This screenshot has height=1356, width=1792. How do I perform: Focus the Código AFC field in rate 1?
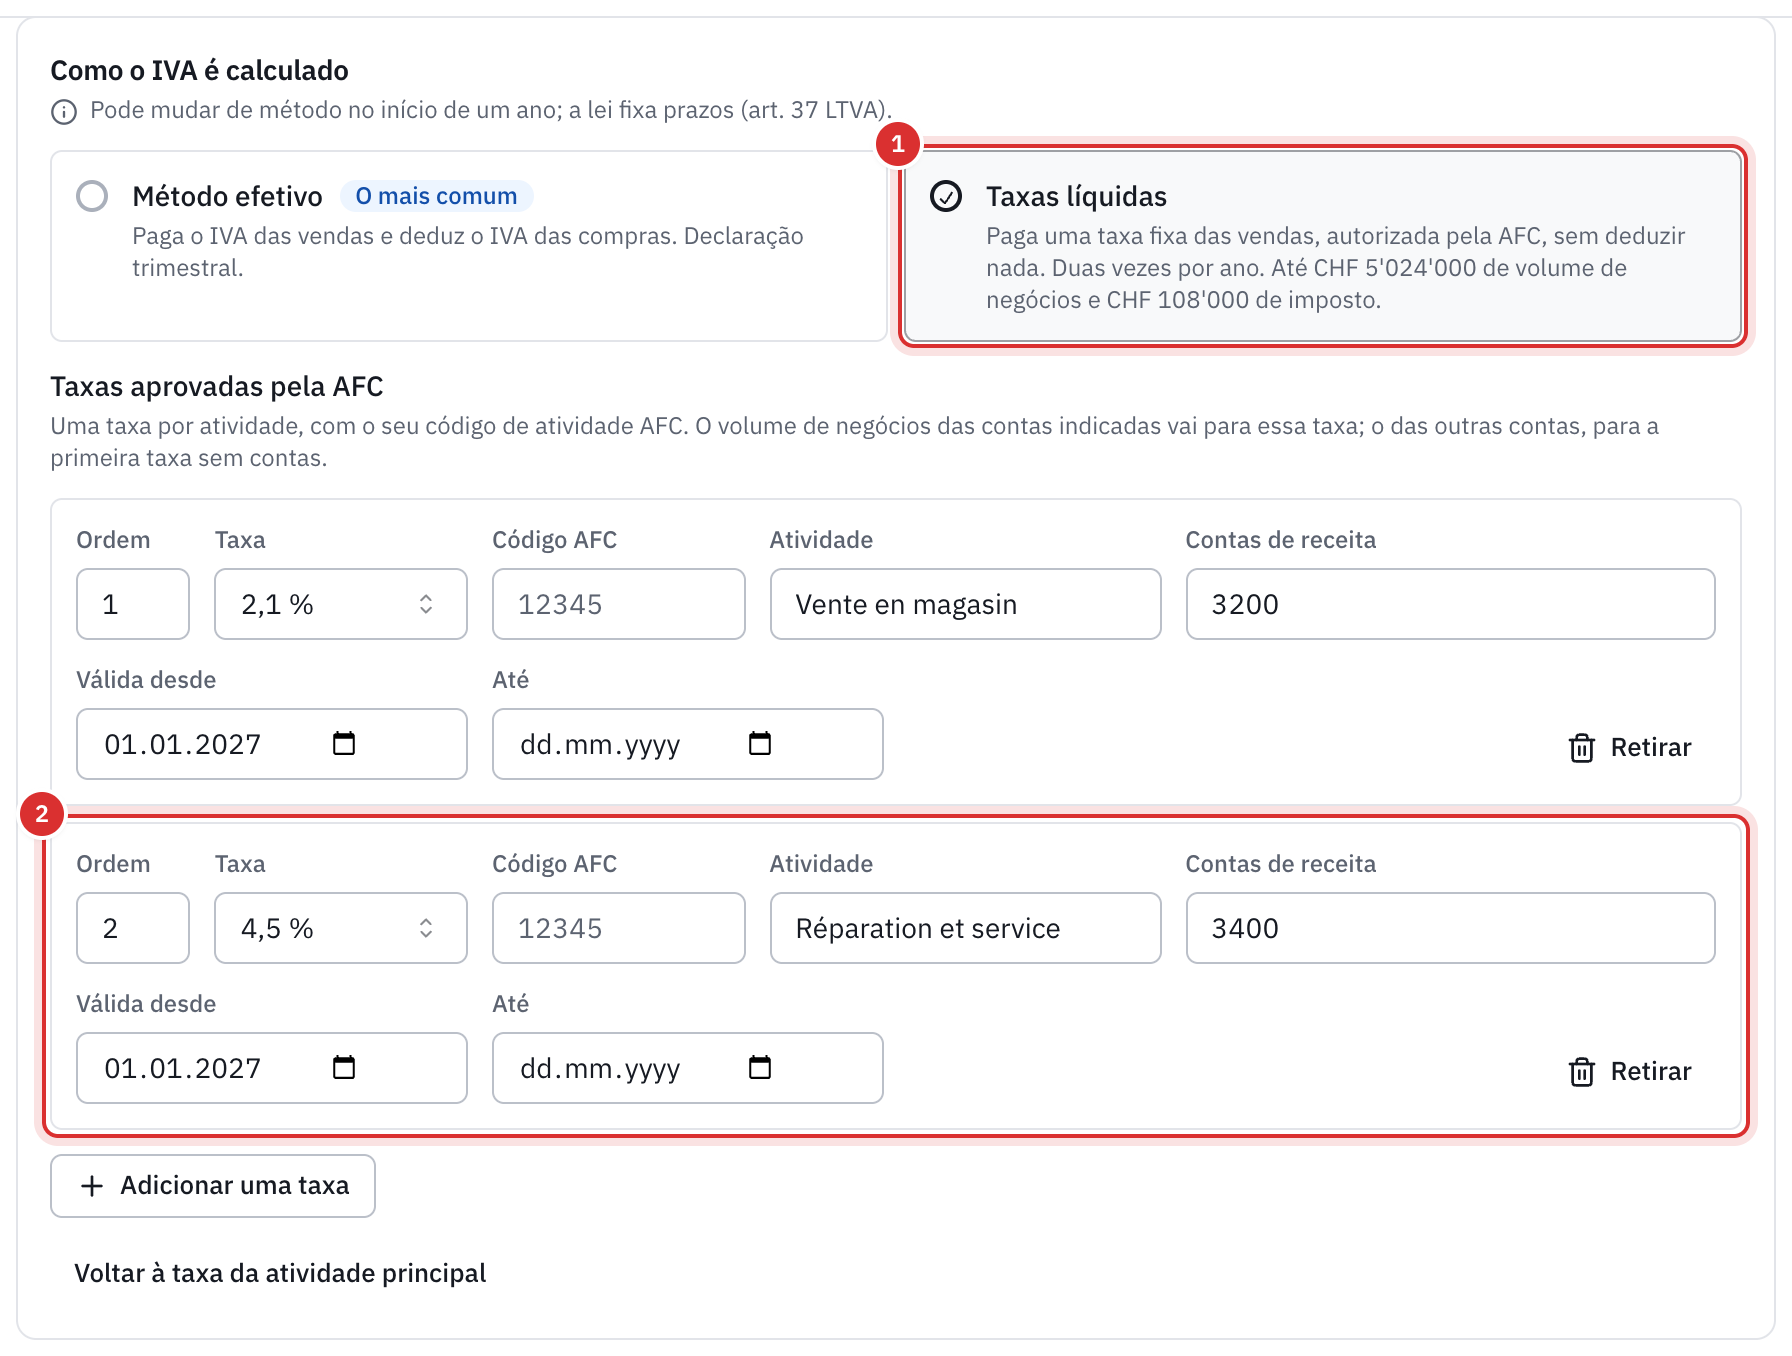coord(619,604)
